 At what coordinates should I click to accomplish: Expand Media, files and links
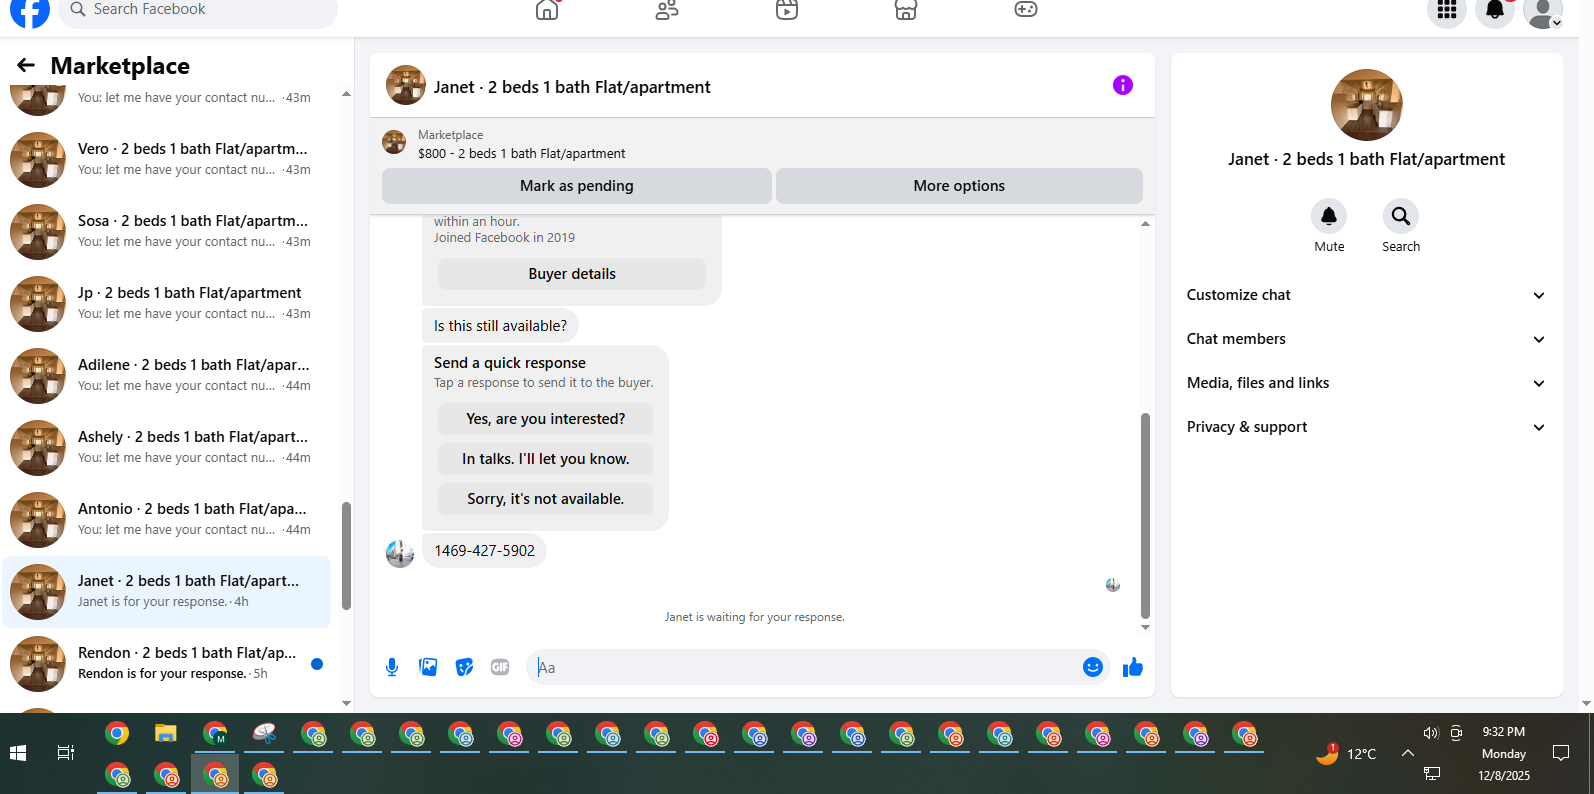coord(1366,383)
